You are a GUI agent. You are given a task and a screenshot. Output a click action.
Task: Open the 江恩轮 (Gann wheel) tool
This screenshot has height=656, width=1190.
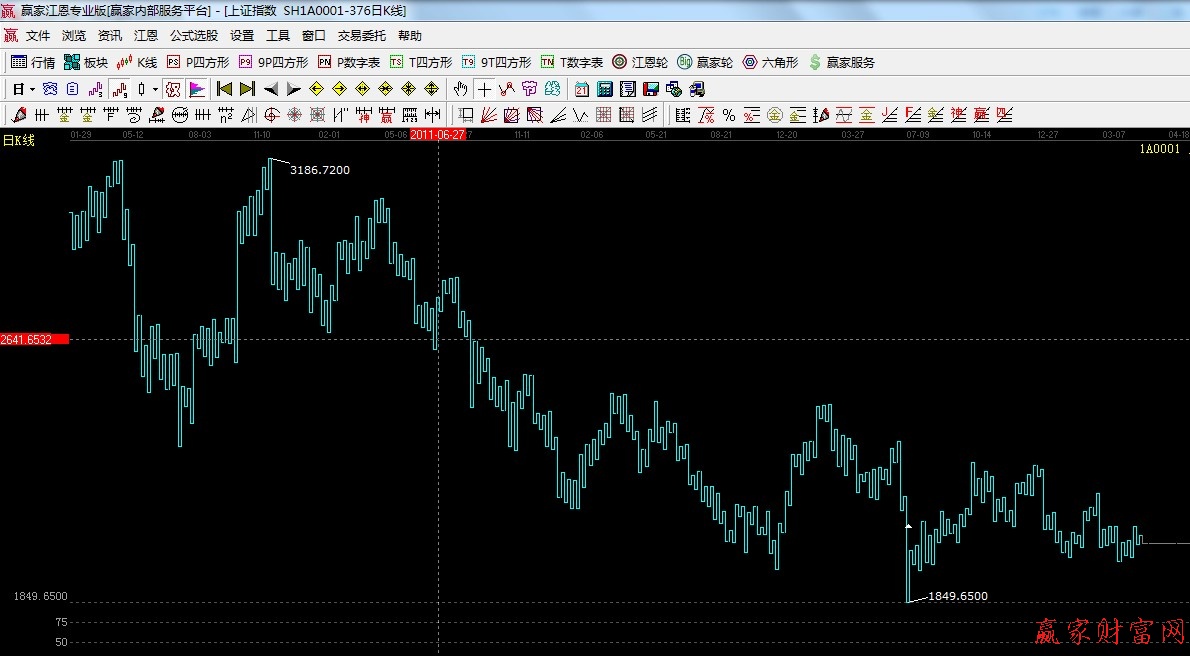point(640,62)
